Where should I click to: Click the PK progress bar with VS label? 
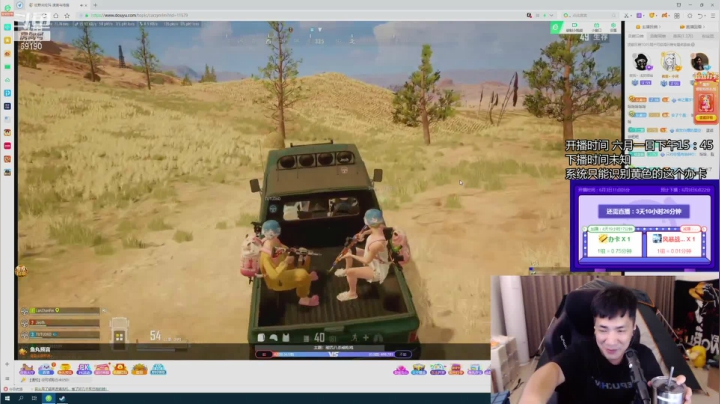coord(333,354)
